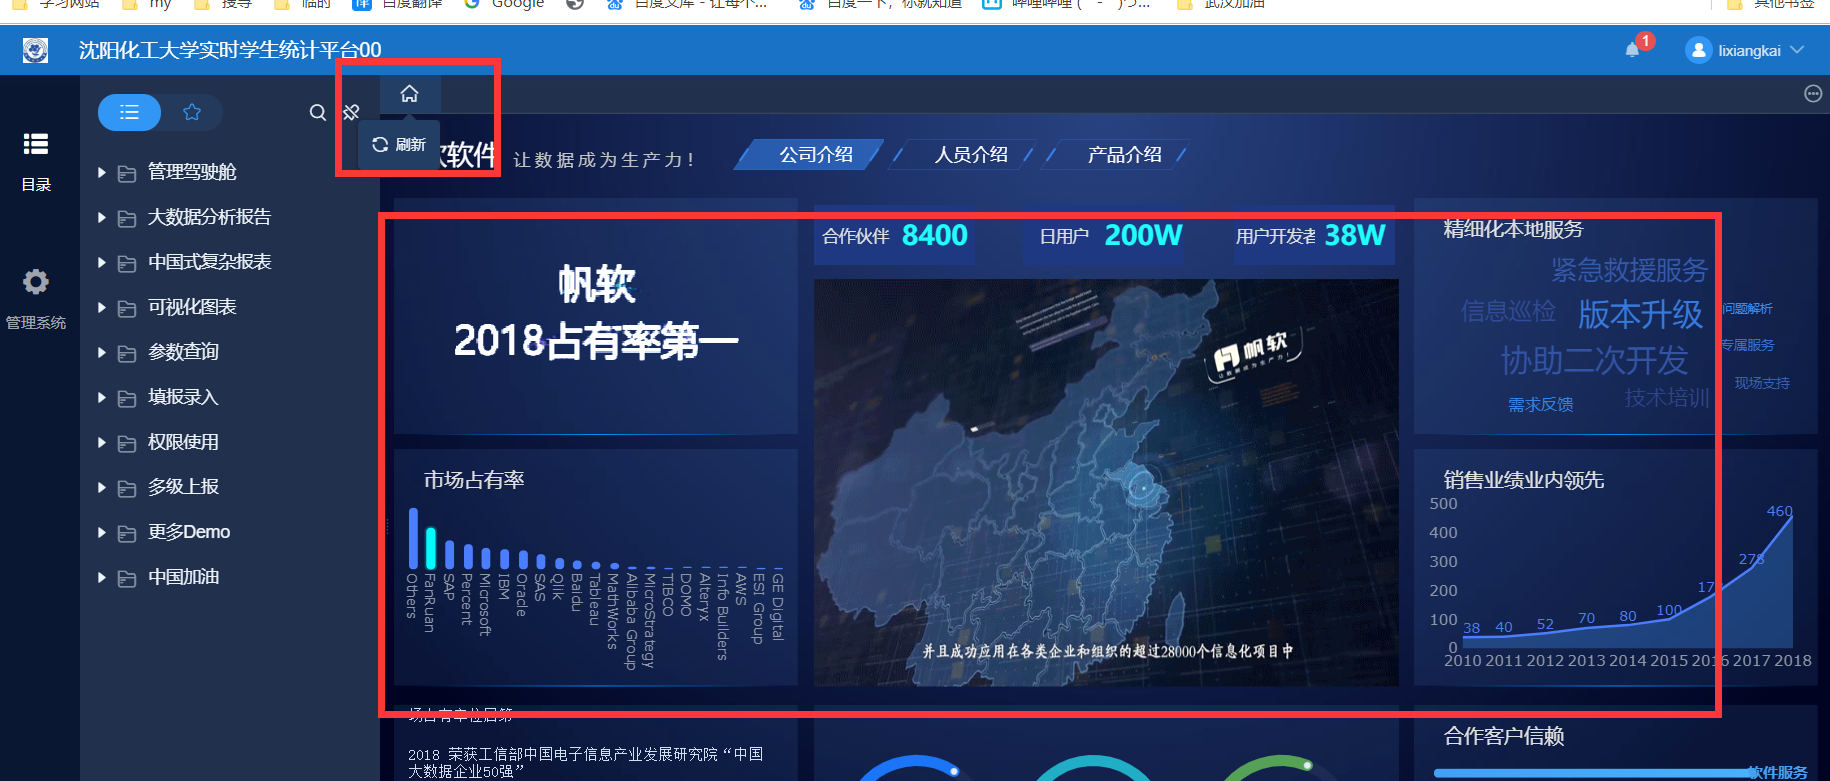Click the 销售业绩业内领先 panel title
This screenshot has height=781, width=1830.
(x=1524, y=480)
